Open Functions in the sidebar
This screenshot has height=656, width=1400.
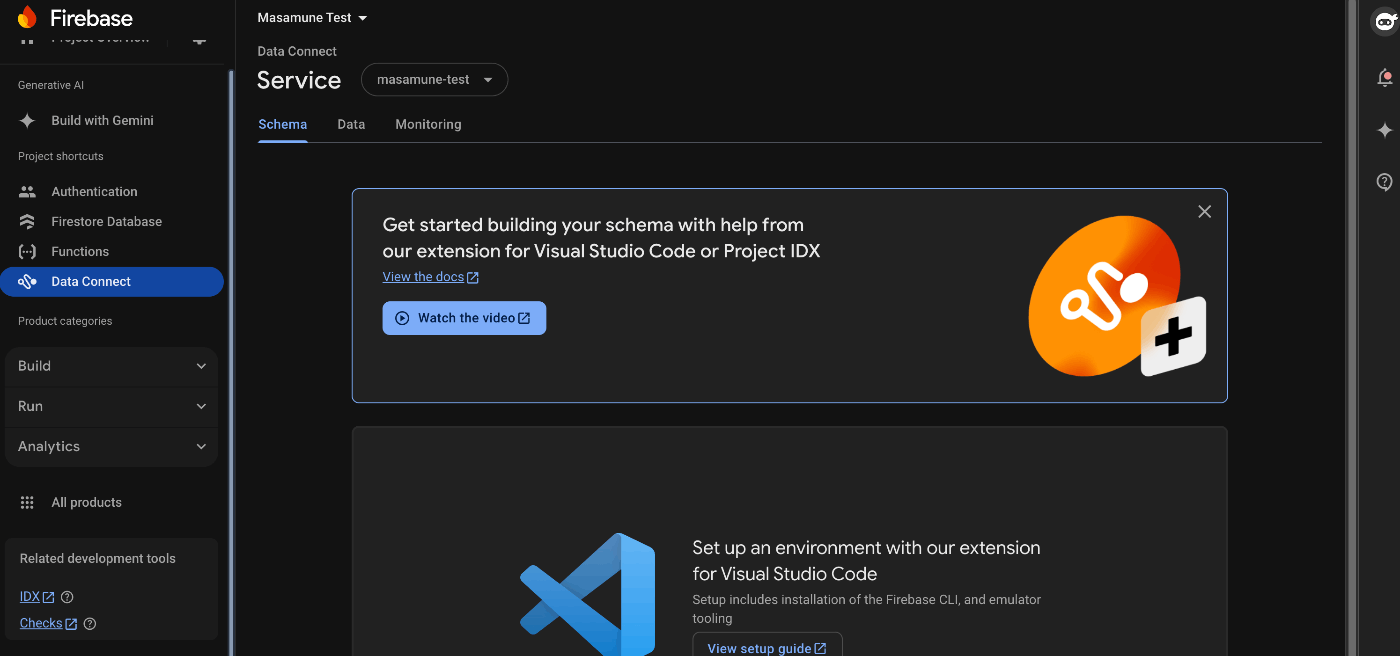[x=111, y=251]
